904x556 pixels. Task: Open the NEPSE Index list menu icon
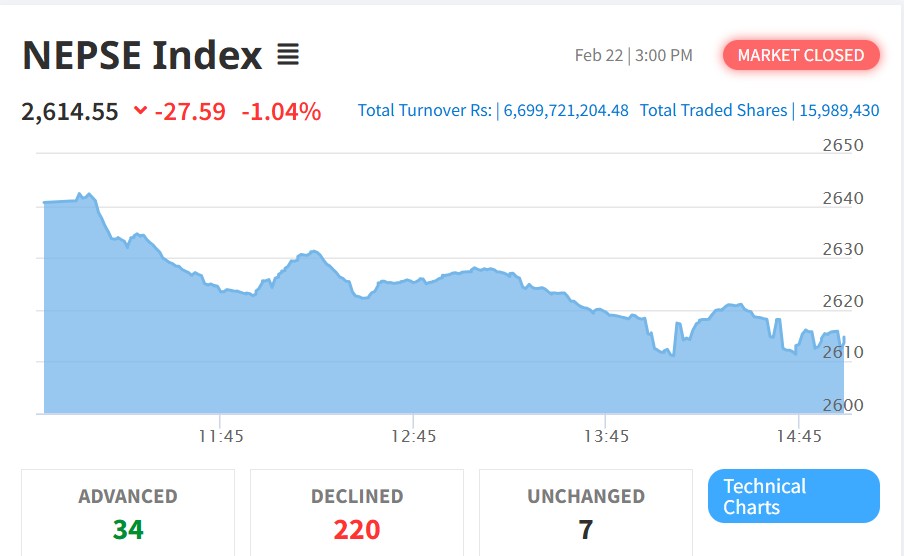coord(288,55)
